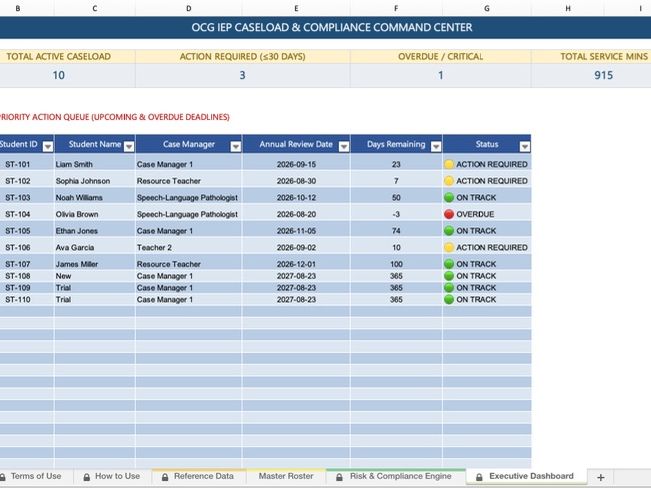Click lock icon on Executive Dashboard tab
This screenshot has height=488, width=651.
pos(479,477)
